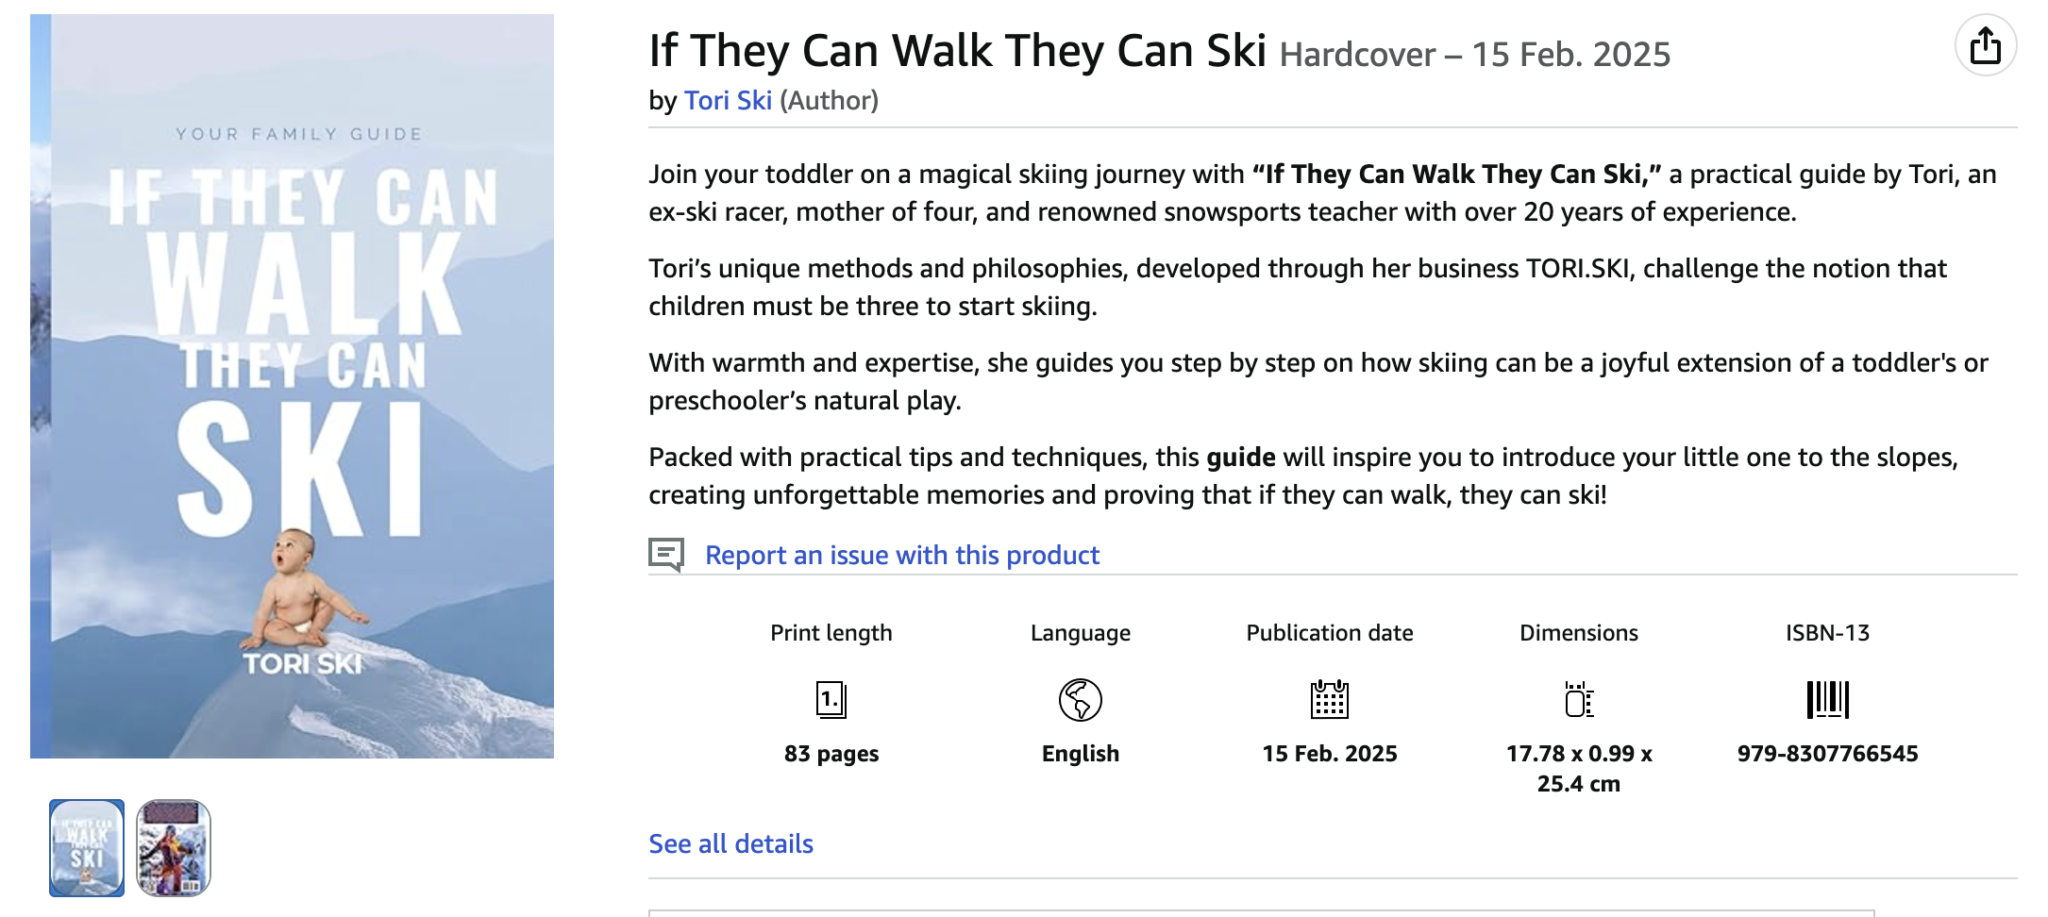
Task: Click the language globe icon
Action: (1080, 700)
